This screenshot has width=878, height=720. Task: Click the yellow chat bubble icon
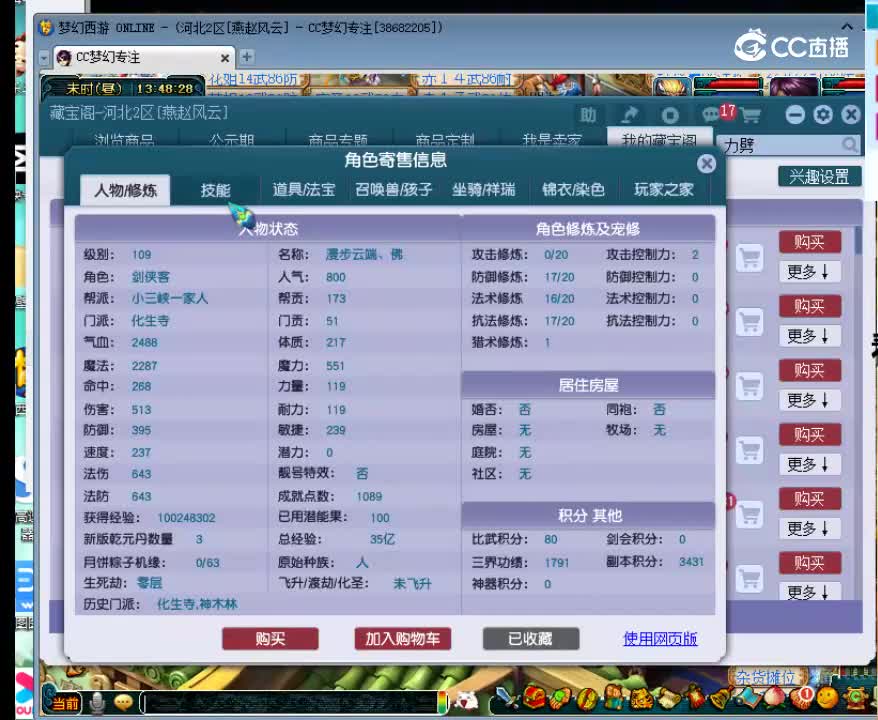click(x=123, y=702)
